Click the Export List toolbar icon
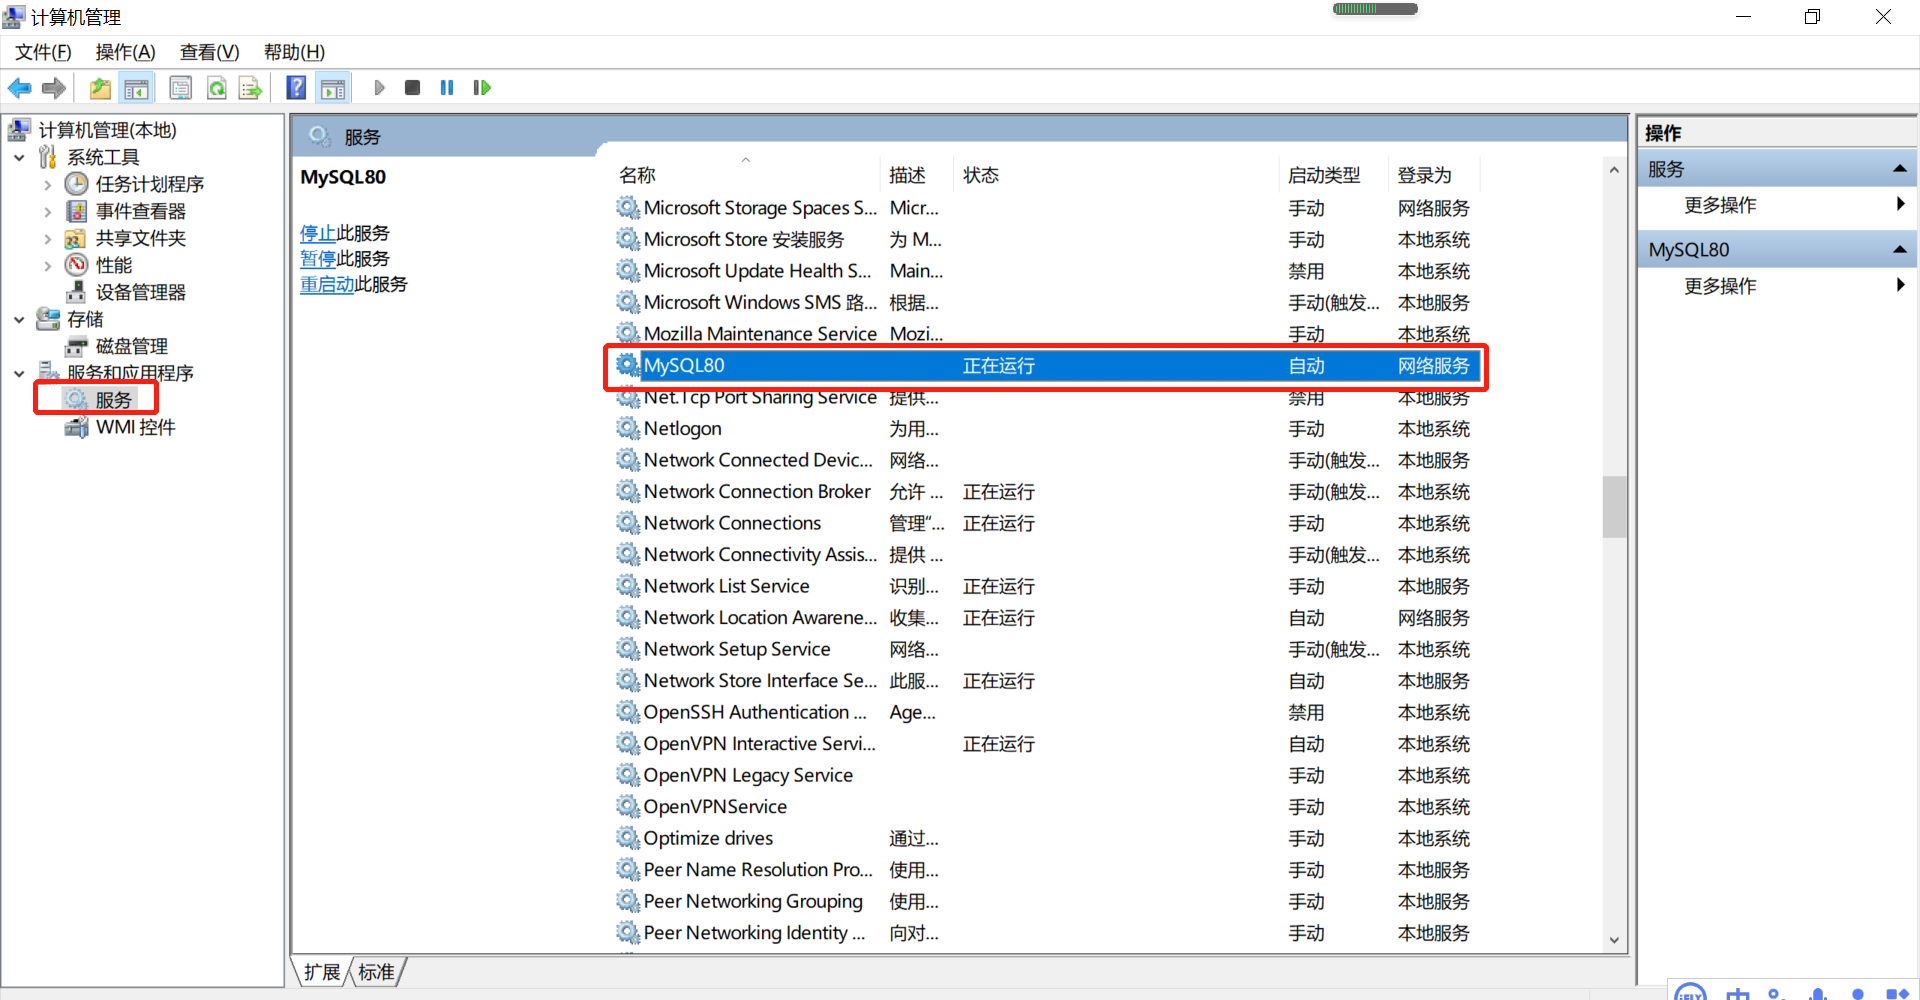The height and width of the screenshot is (1000, 1920). [250, 88]
